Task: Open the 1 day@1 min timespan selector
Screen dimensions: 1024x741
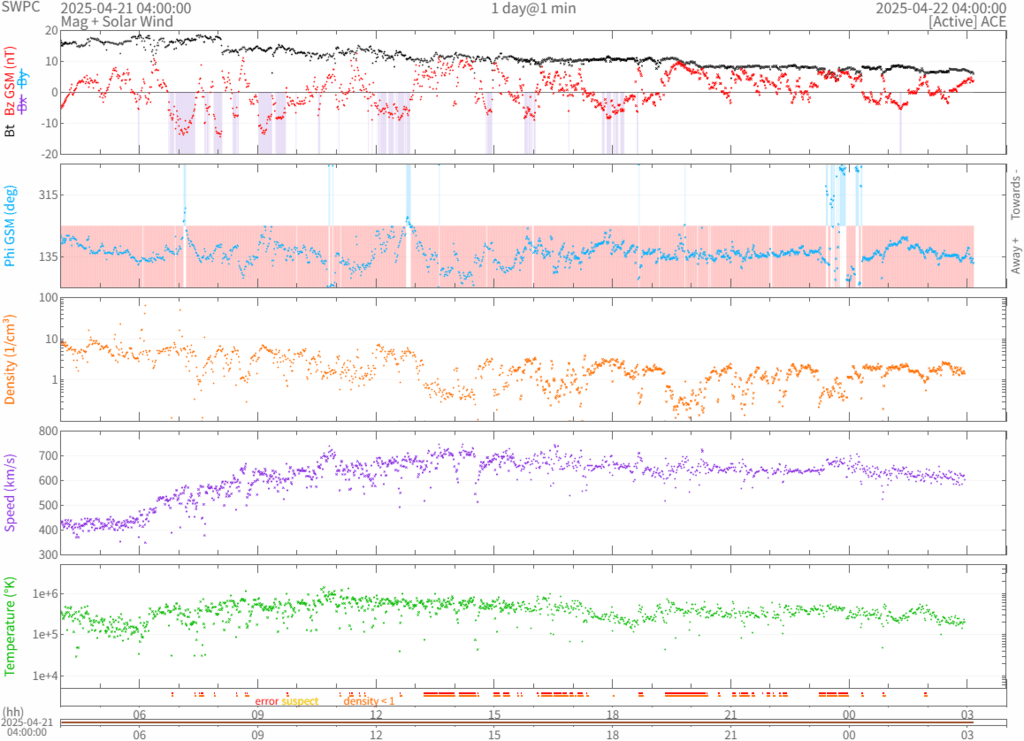Action: pyautogui.click(x=533, y=8)
